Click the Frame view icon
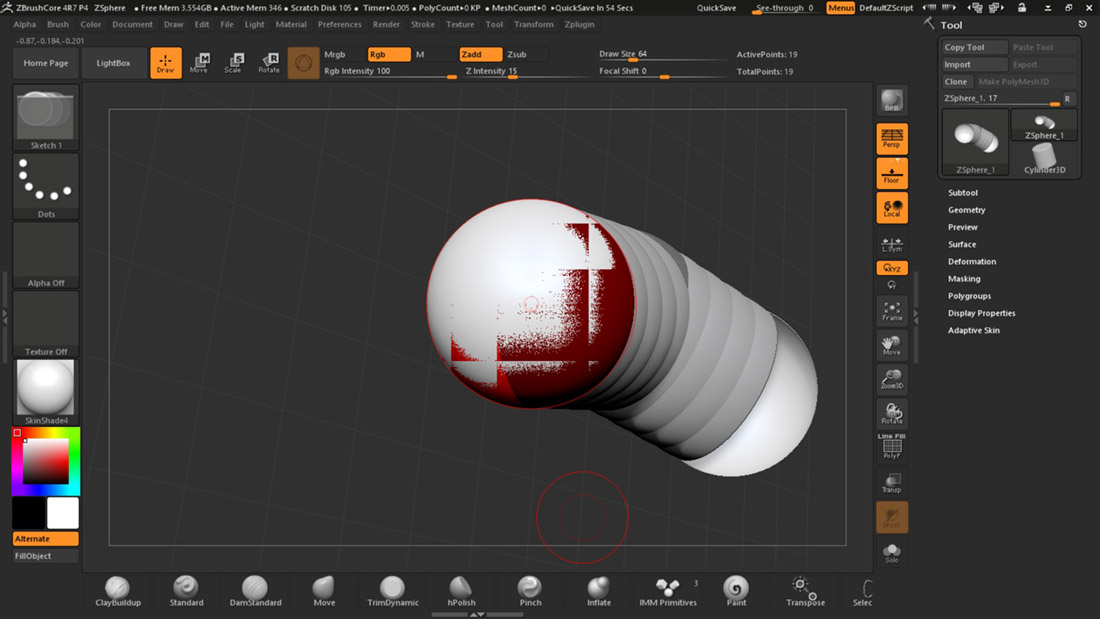The image size is (1100, 619). [891, 311]
